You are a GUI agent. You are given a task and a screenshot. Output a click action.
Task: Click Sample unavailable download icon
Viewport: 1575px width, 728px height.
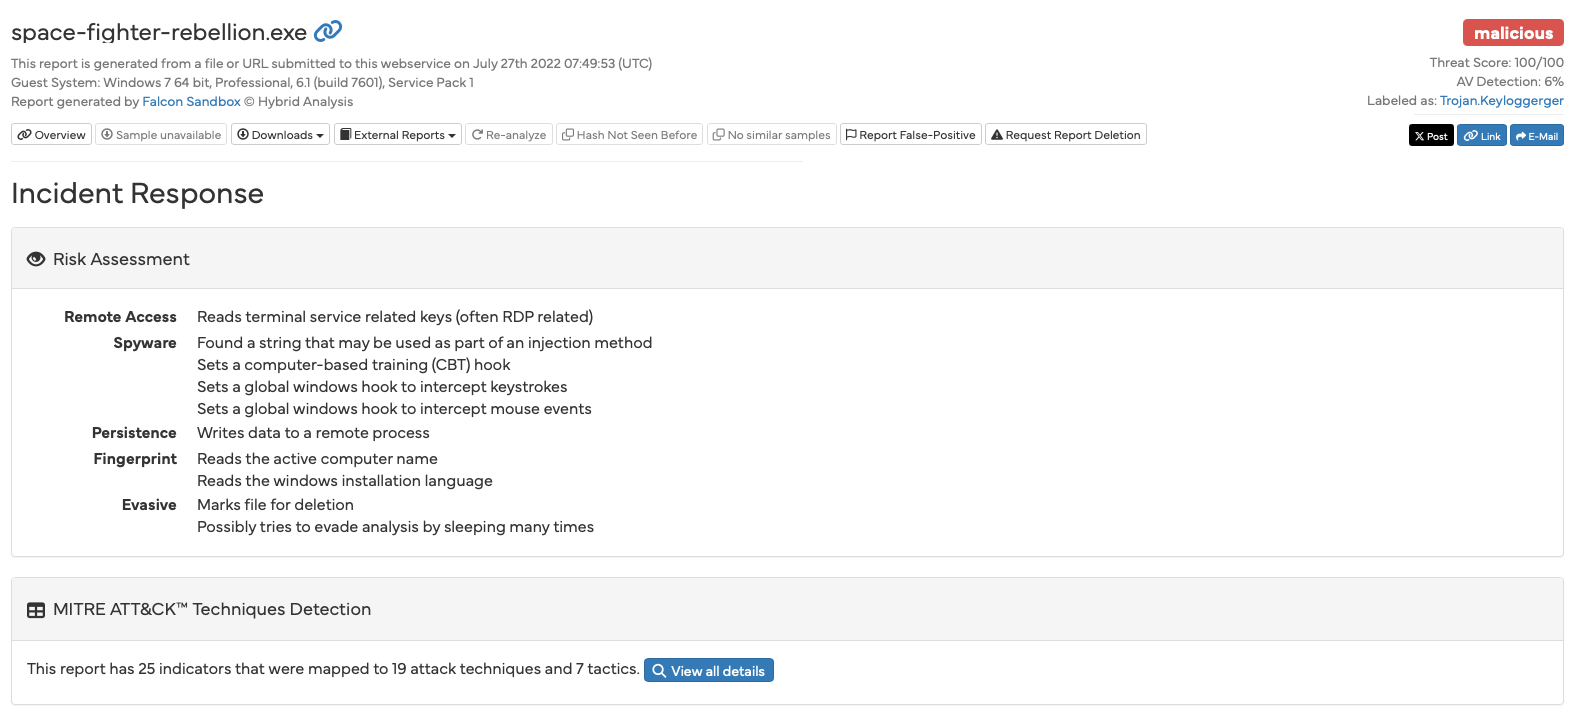107,135
